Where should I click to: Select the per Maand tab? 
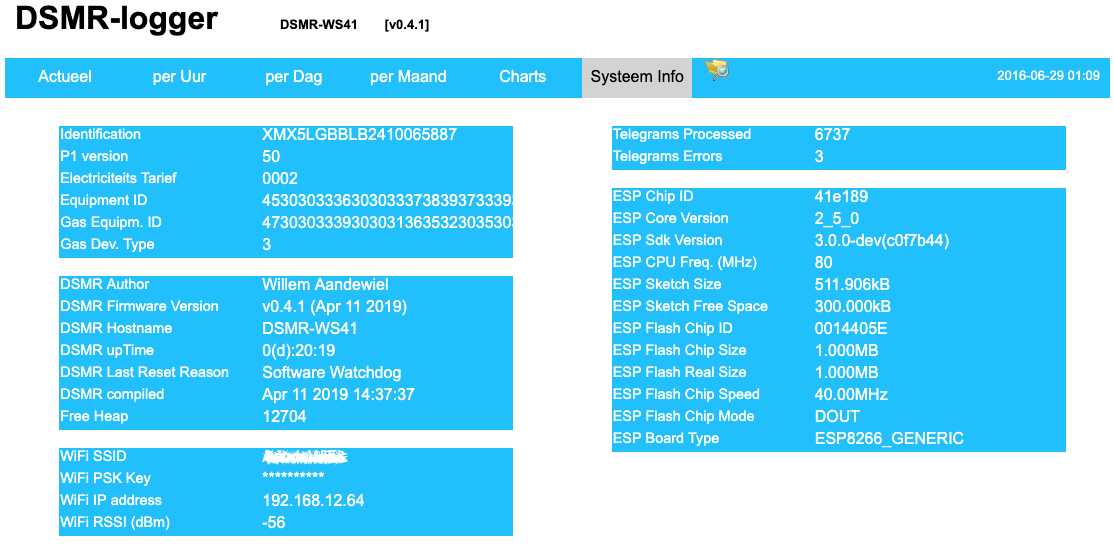click(408, 77)
